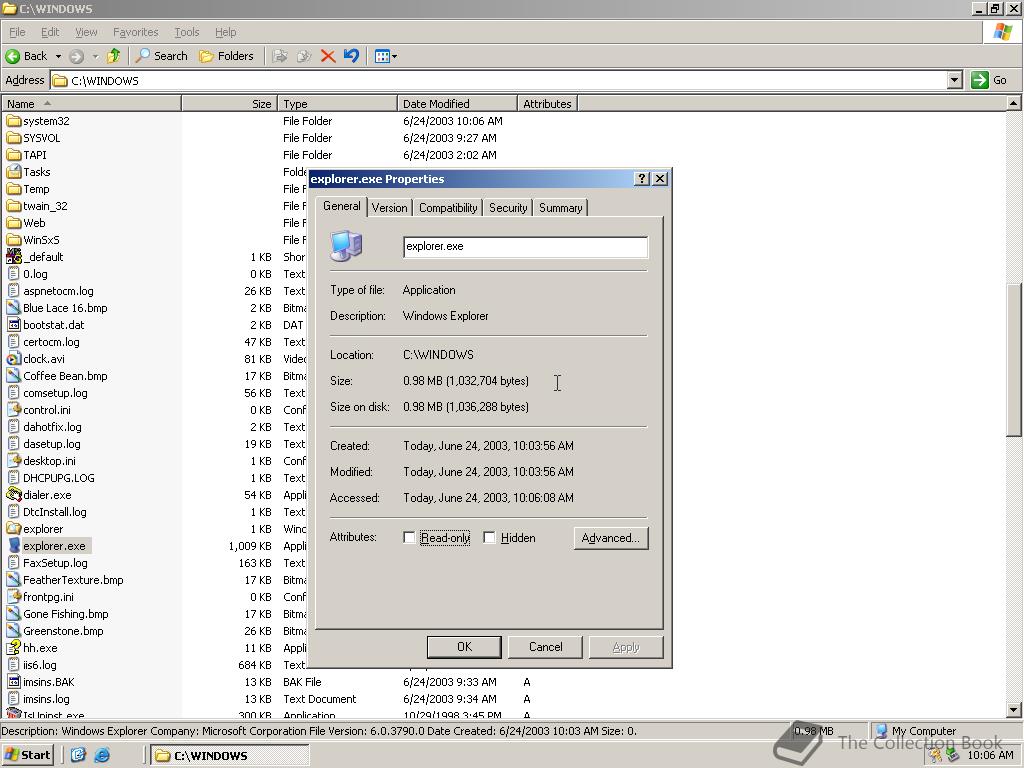Click the Back arrow icon in toolbar

click(x=12, y=56)
